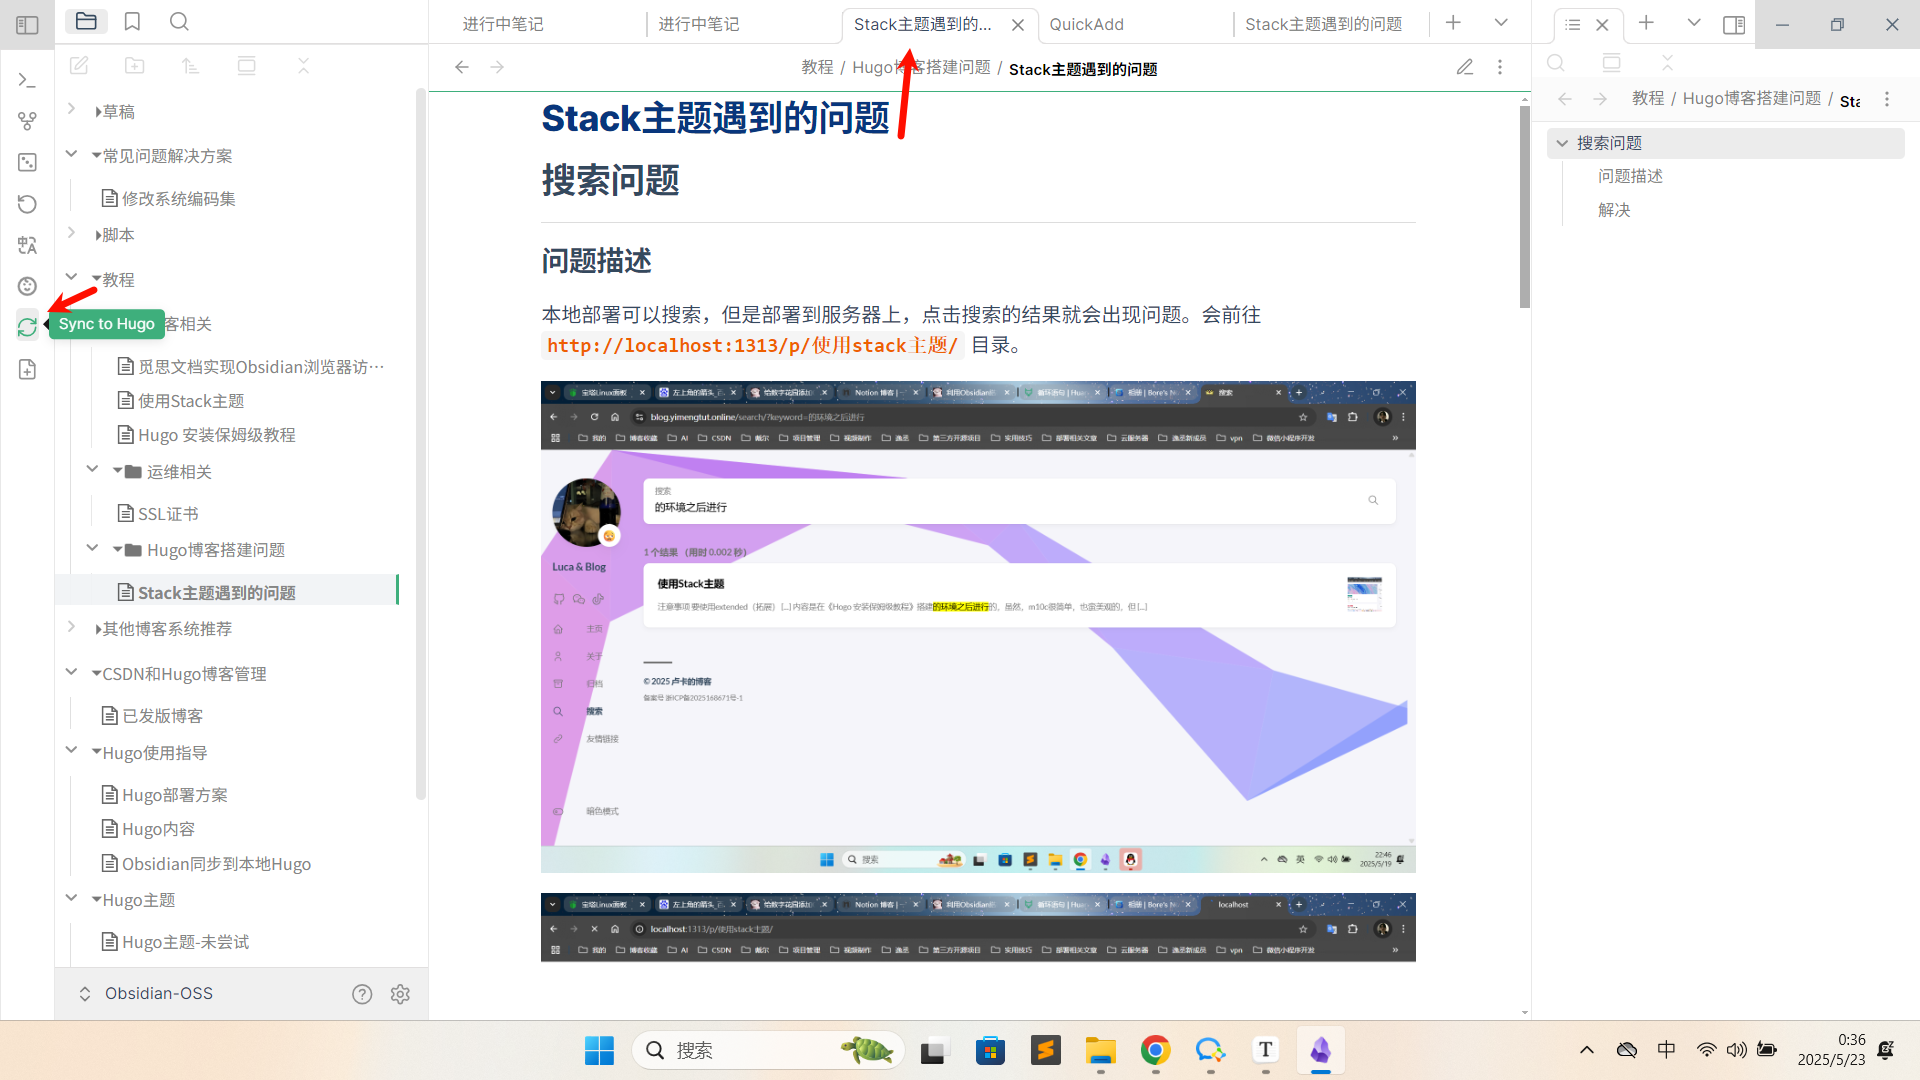Collapse the 搜索问题 outline heading
Viewport: 1920px width, 1080px height.
(1562, 143)
